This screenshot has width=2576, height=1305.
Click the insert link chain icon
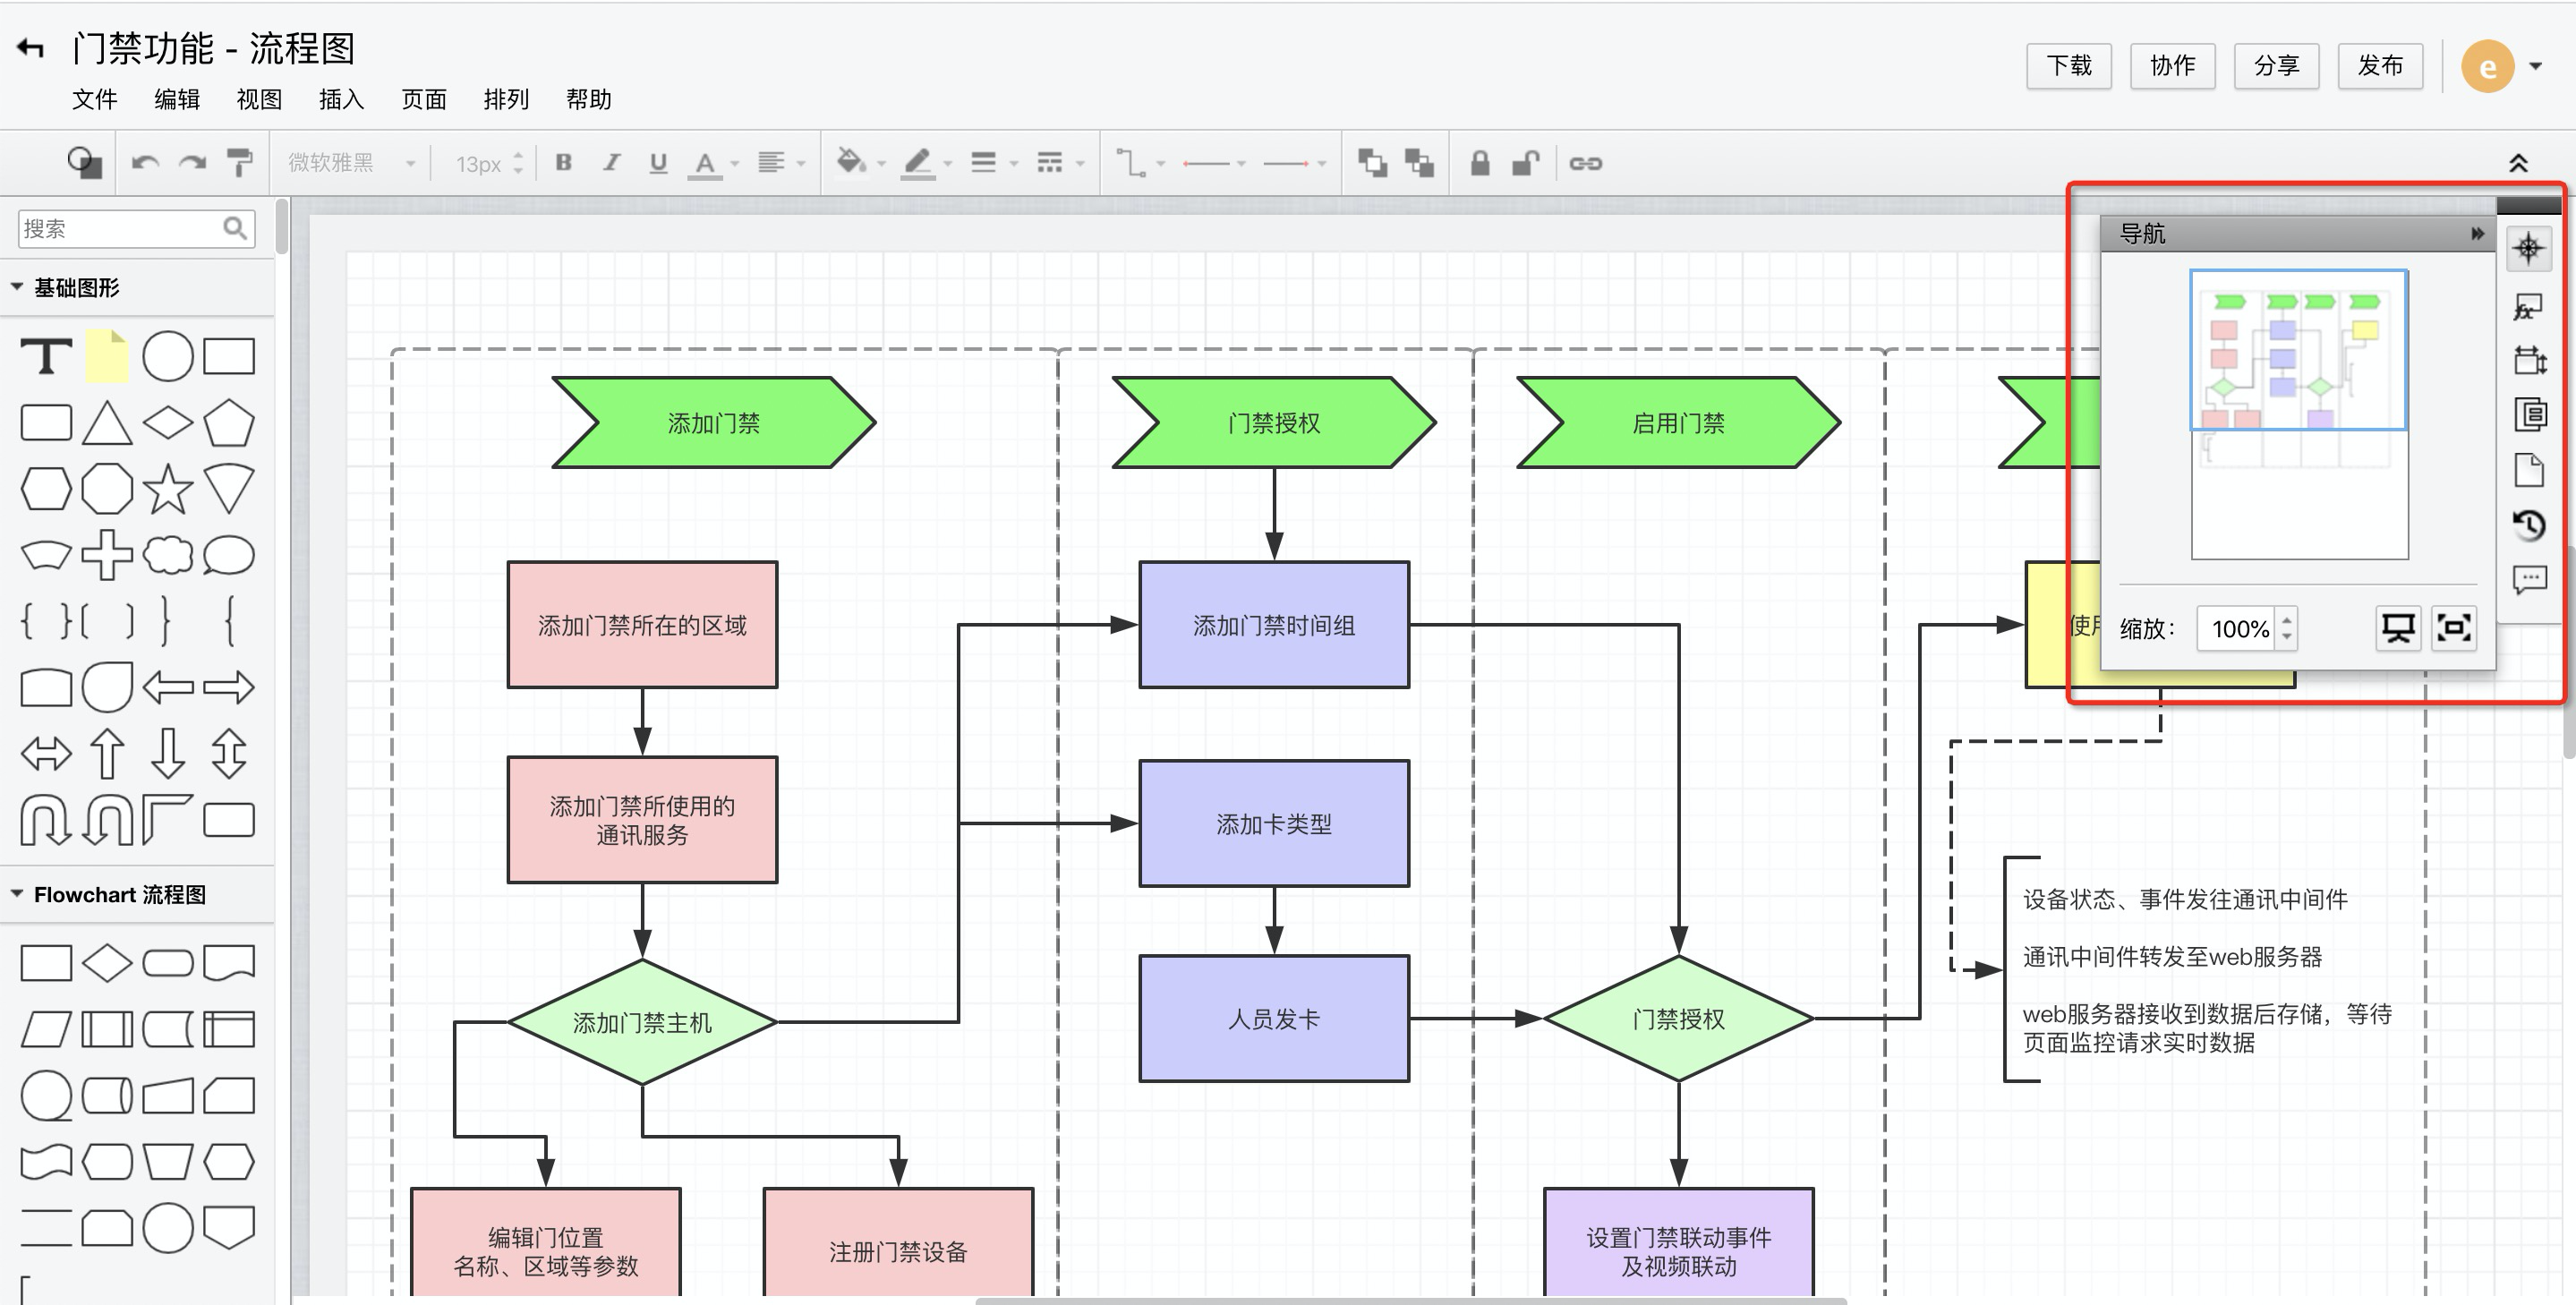1586,163
